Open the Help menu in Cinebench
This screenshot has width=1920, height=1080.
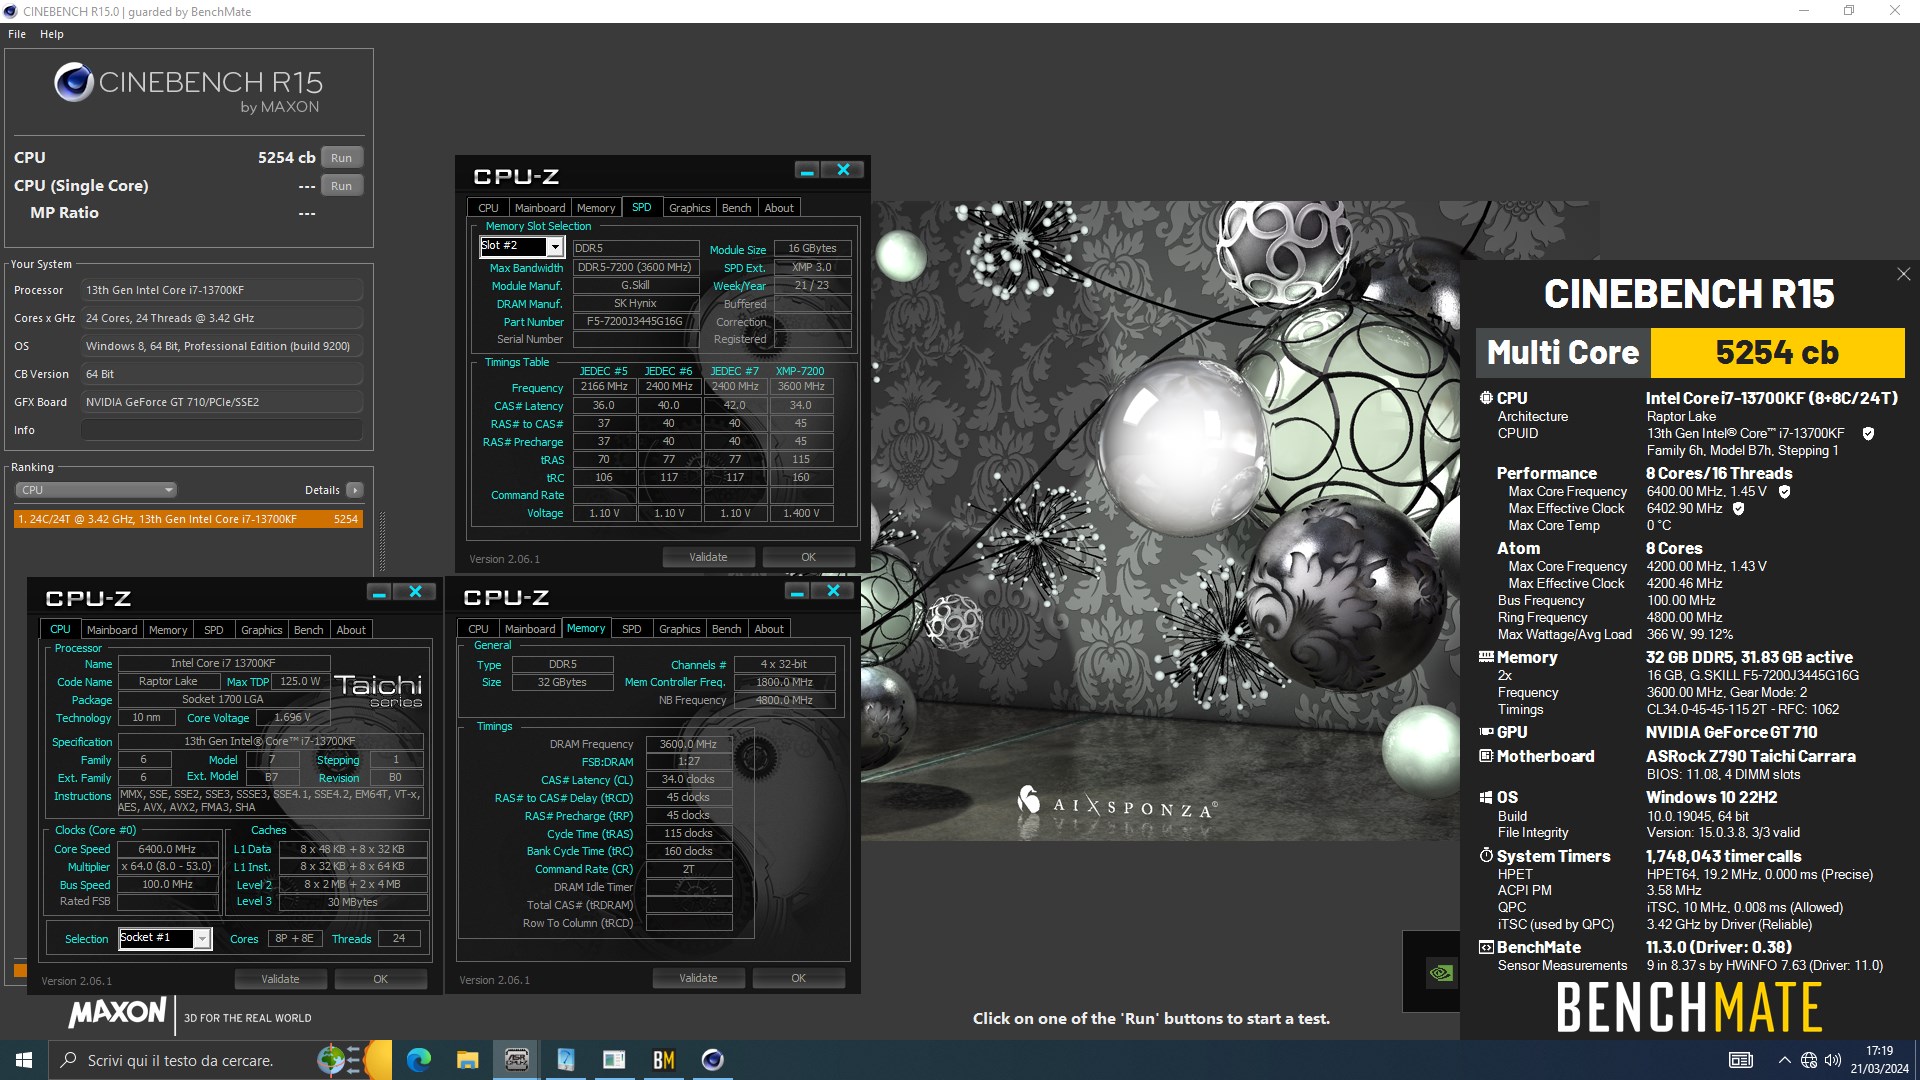tap(52, 34)
